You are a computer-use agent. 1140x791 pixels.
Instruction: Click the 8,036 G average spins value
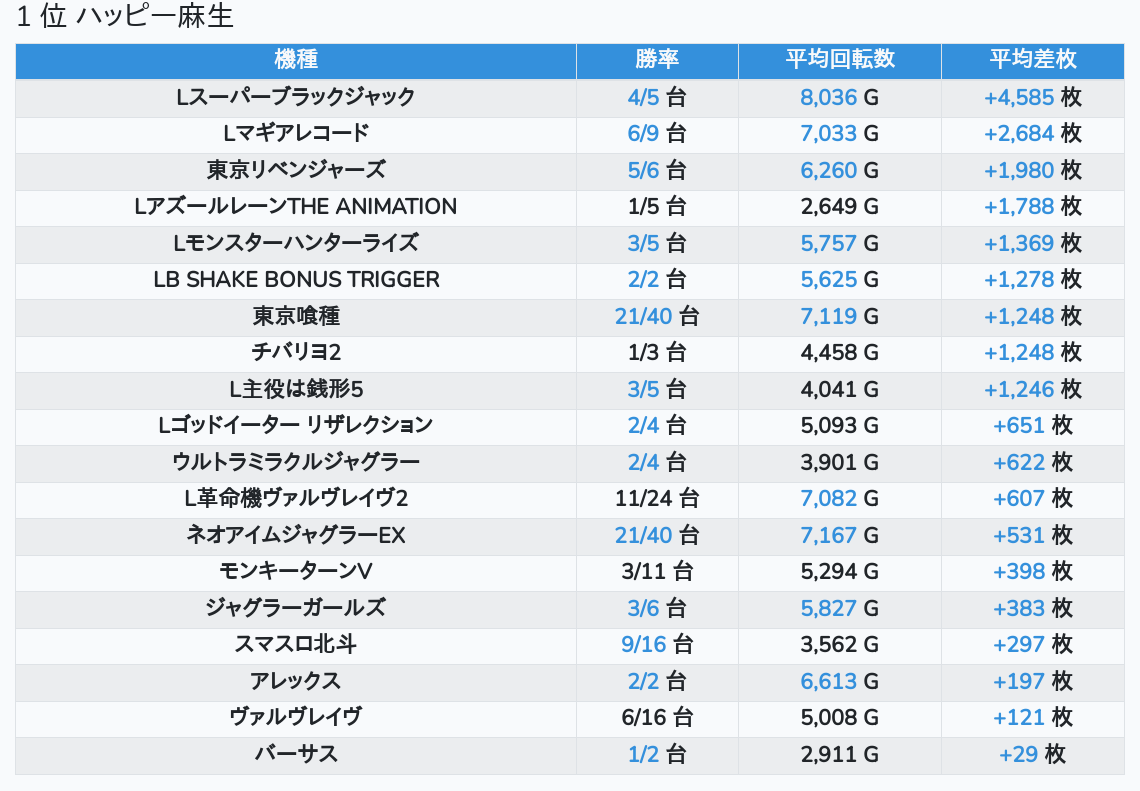pos(839,97)
